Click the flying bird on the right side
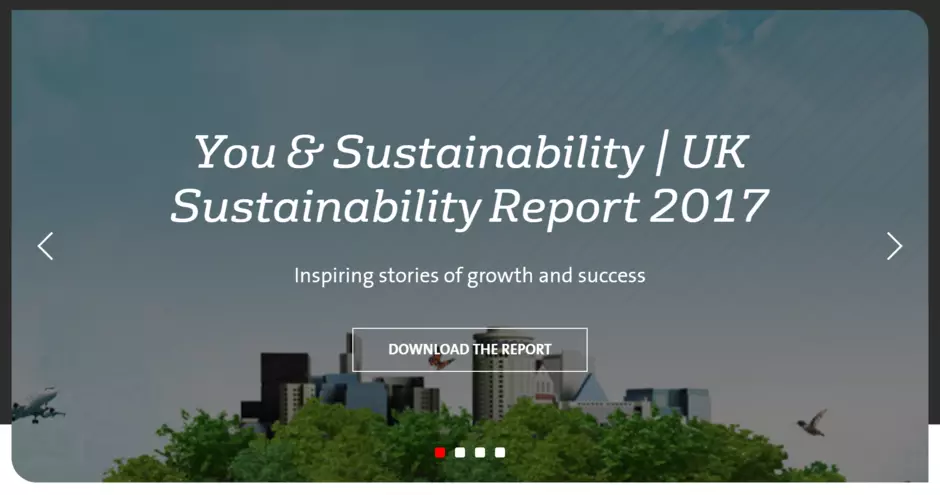Image resolution: width=940 pixels, height=495 pixels. (813, 421)
